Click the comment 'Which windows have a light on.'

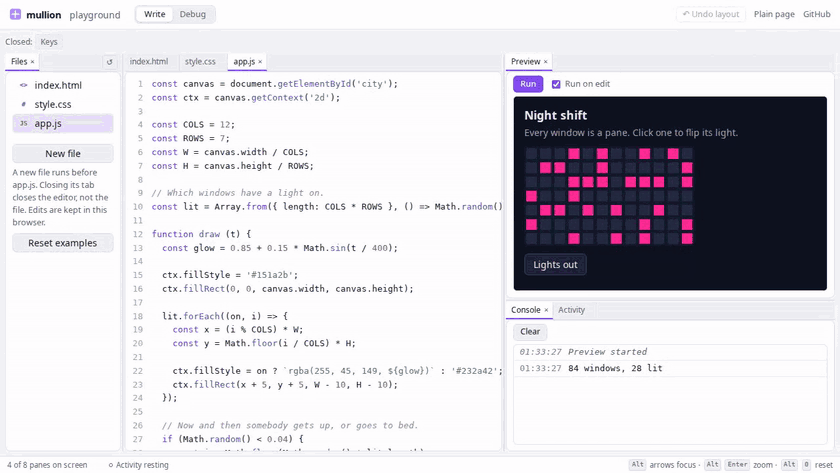[x=237, y=193]
